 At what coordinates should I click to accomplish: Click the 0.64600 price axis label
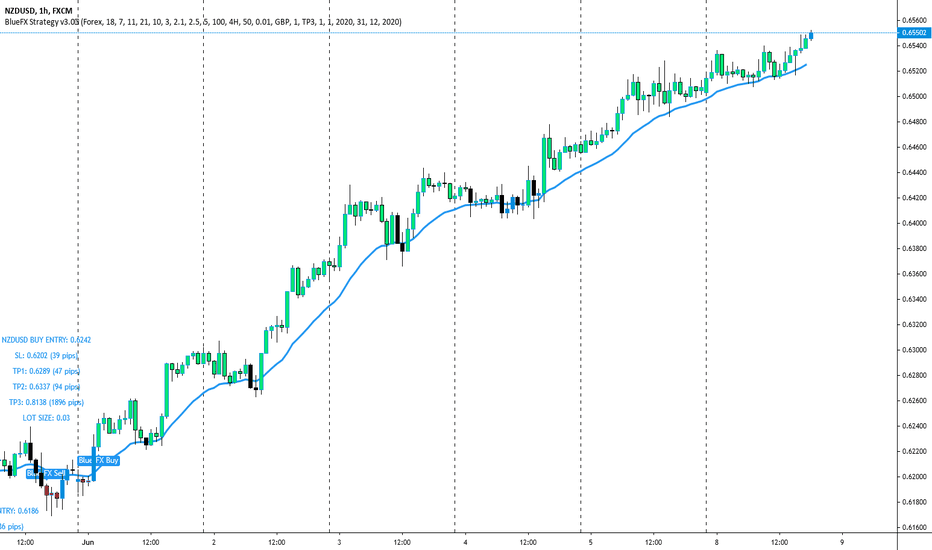(x=914, y=147)
